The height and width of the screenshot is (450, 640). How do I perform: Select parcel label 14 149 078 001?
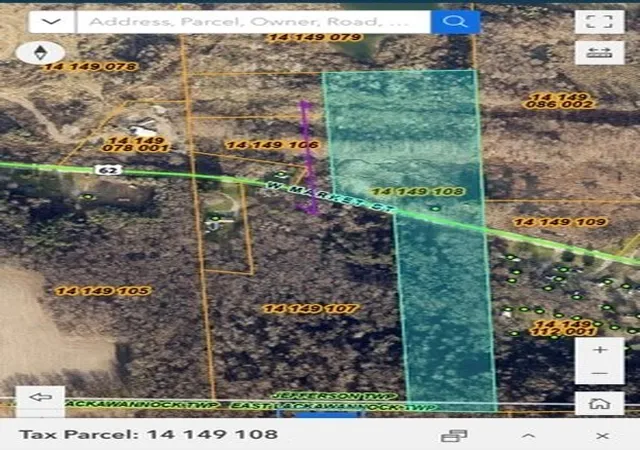pos(136,144)
